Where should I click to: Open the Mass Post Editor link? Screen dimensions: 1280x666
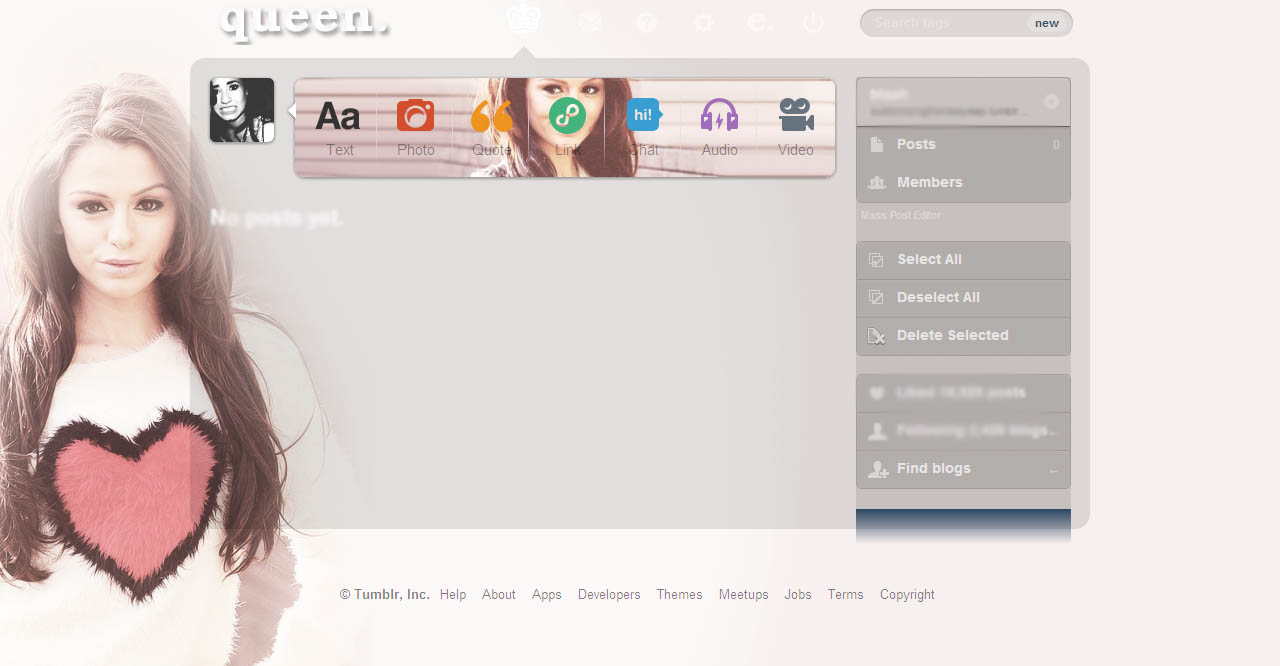(x=901, y=215)
